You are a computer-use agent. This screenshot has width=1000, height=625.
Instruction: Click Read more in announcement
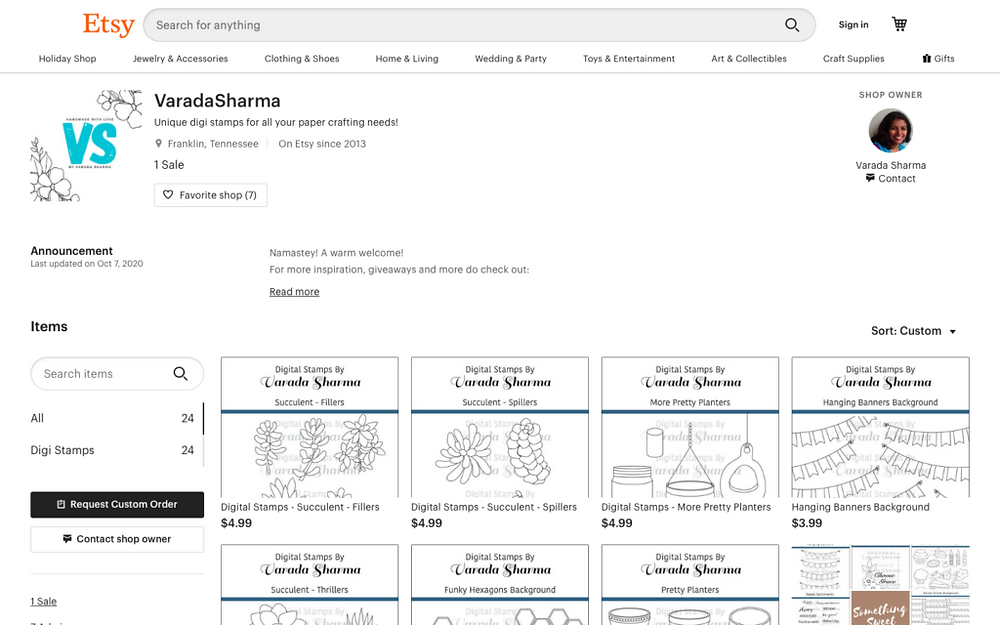[294, 291]
